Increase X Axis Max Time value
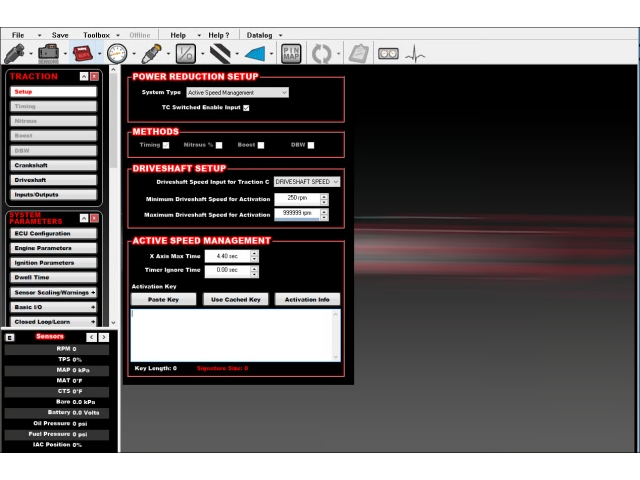This screenshot has width=640, height=480. tap(254, 253)
